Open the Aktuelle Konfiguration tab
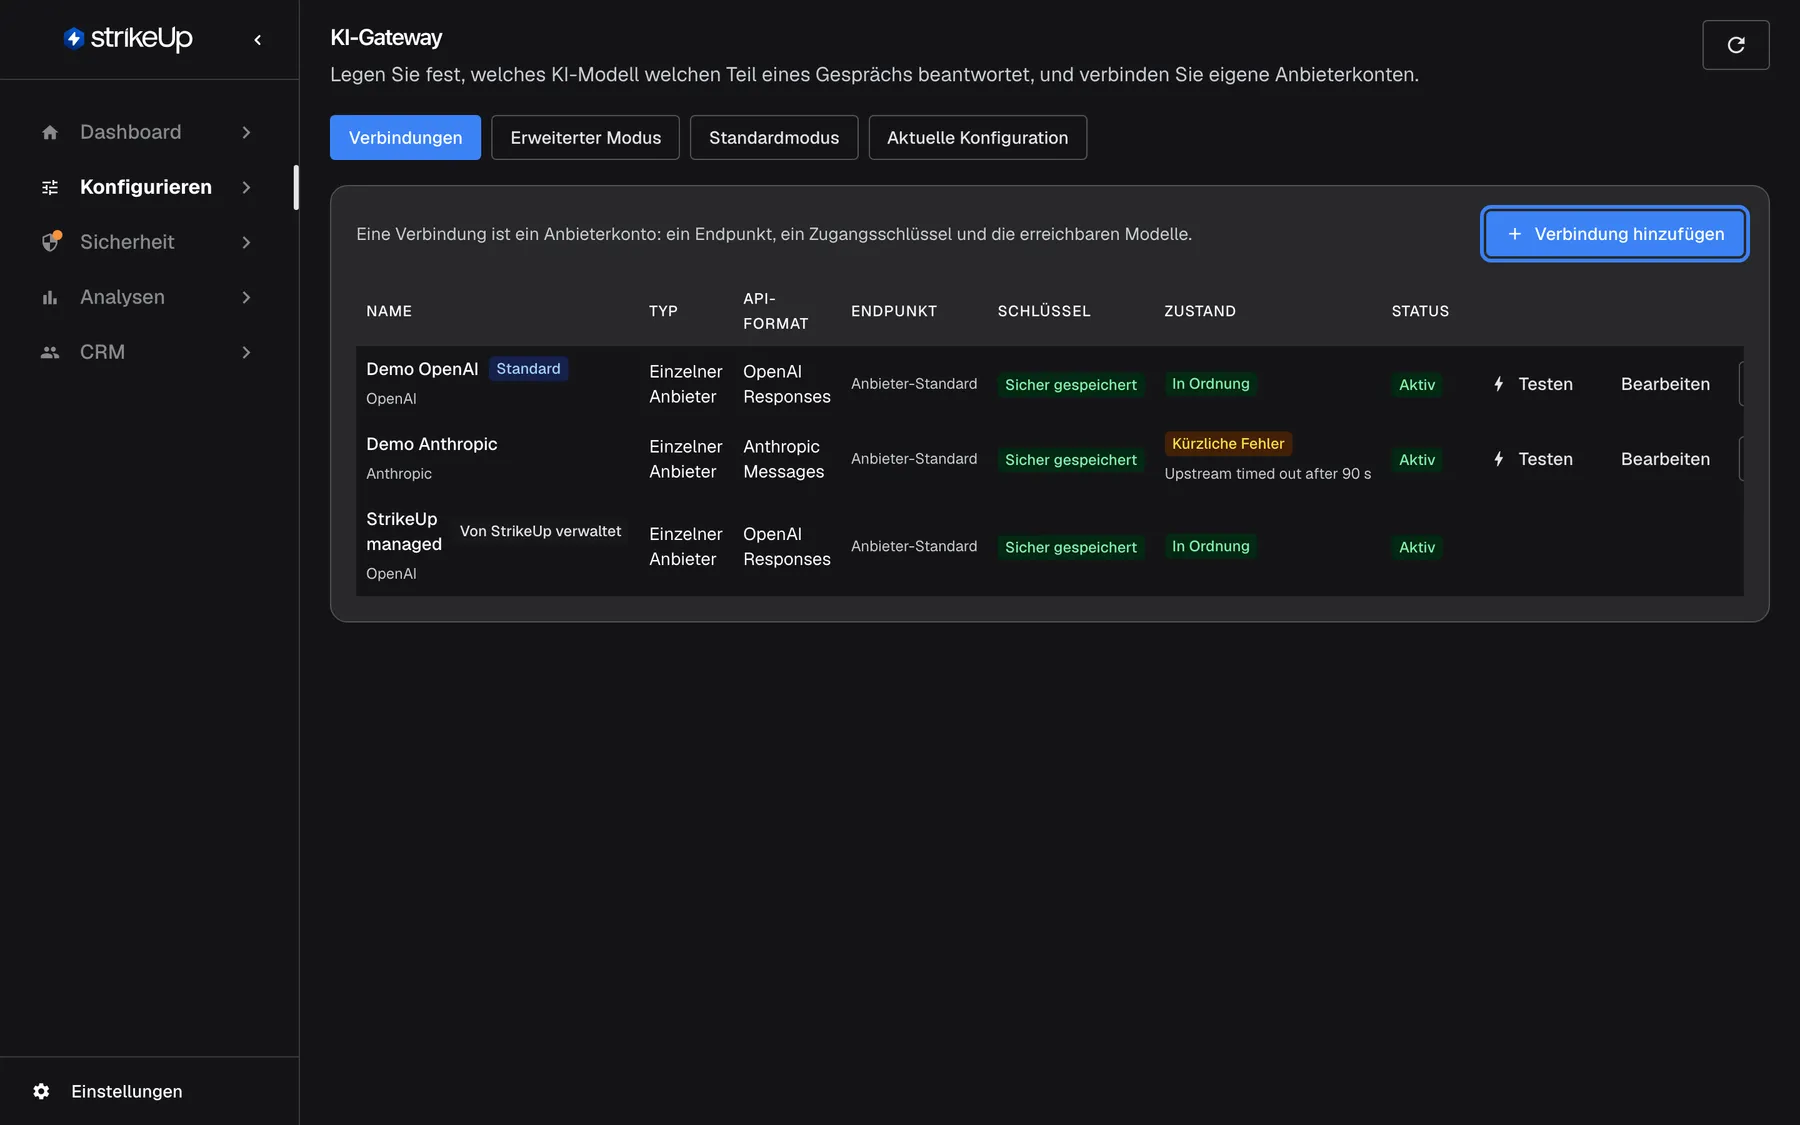The image size is (1800, 1125). [x=977, y=137]
